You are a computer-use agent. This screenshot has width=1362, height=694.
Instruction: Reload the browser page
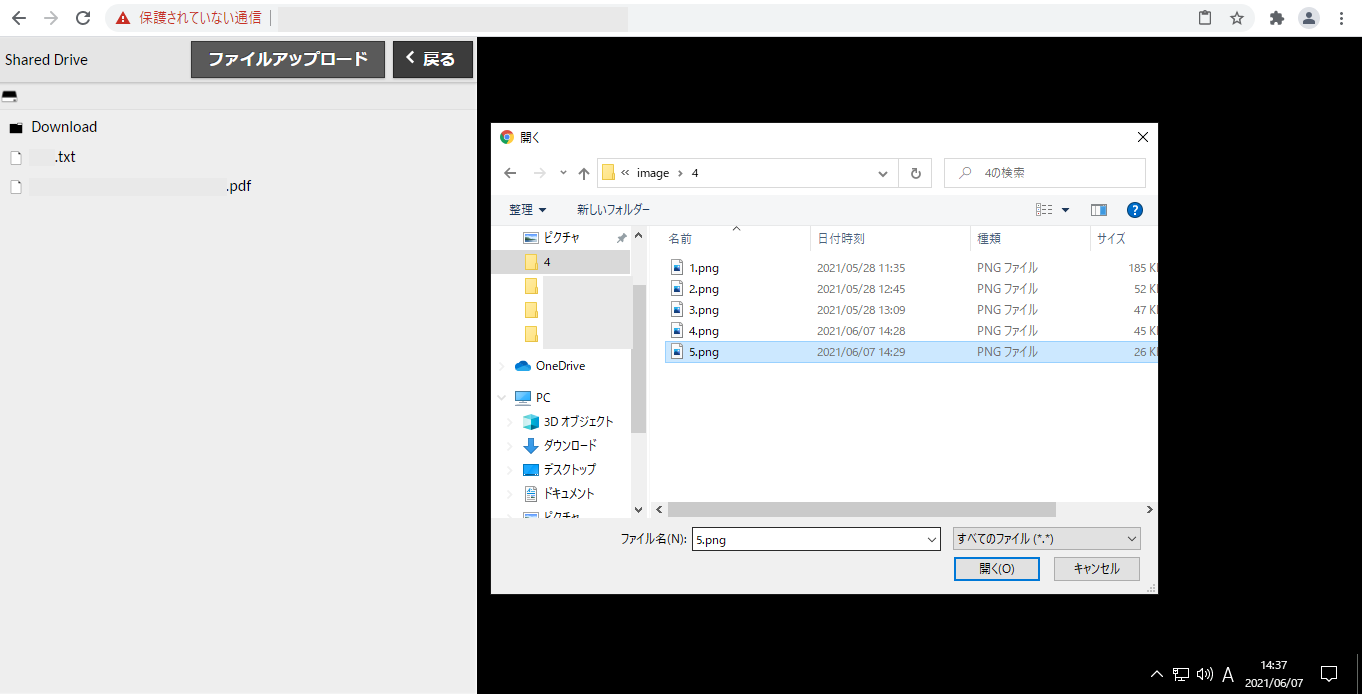coord(83,18)
